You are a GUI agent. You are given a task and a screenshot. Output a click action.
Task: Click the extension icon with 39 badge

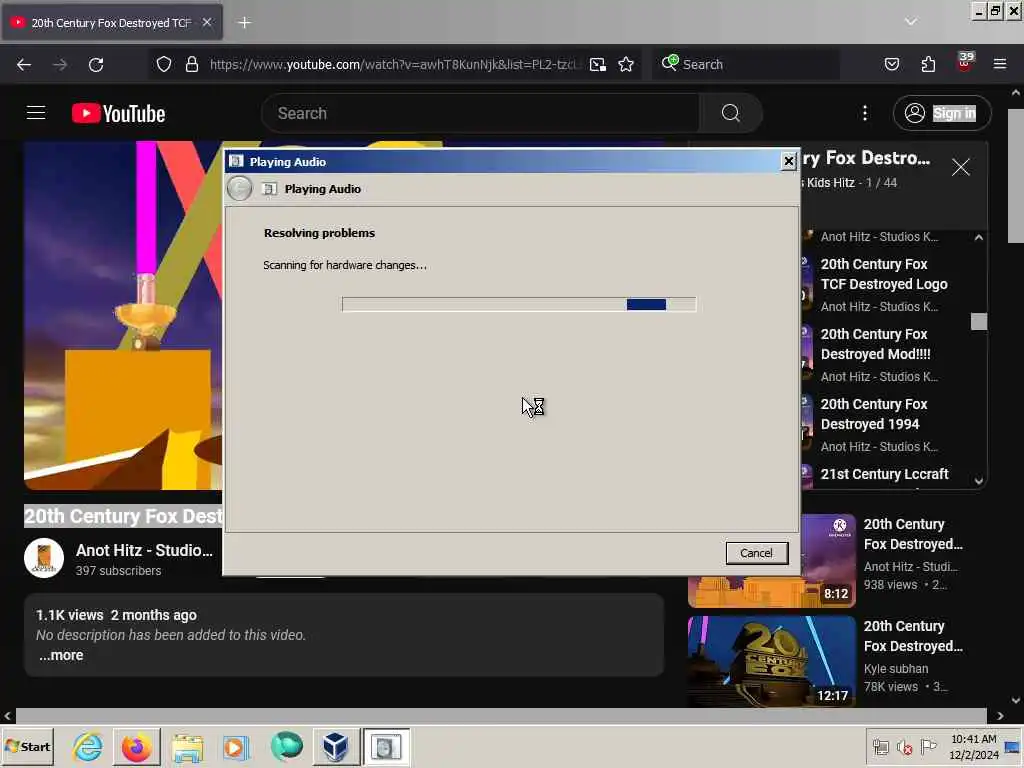click(x=965, y=63)
